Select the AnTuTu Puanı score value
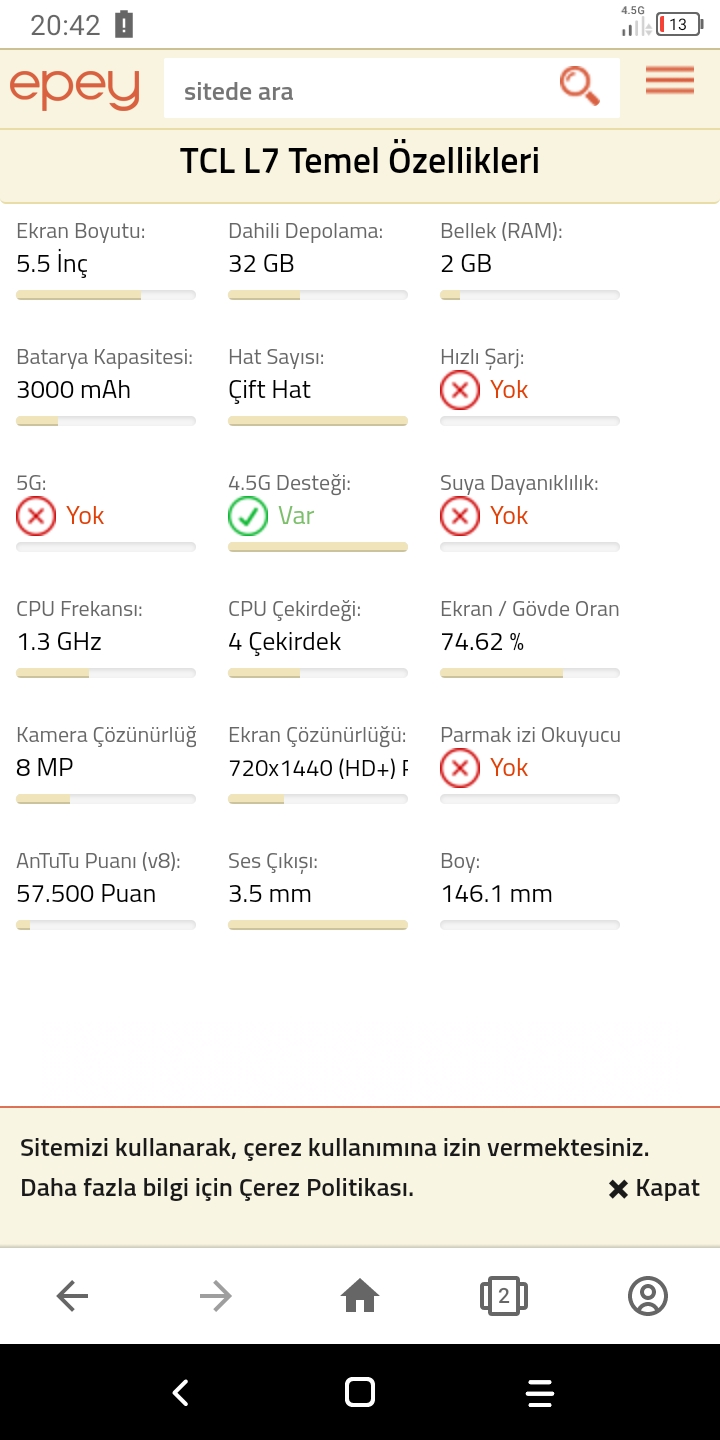This screenshot has height=1440, width=720. (x=86, y=894)
